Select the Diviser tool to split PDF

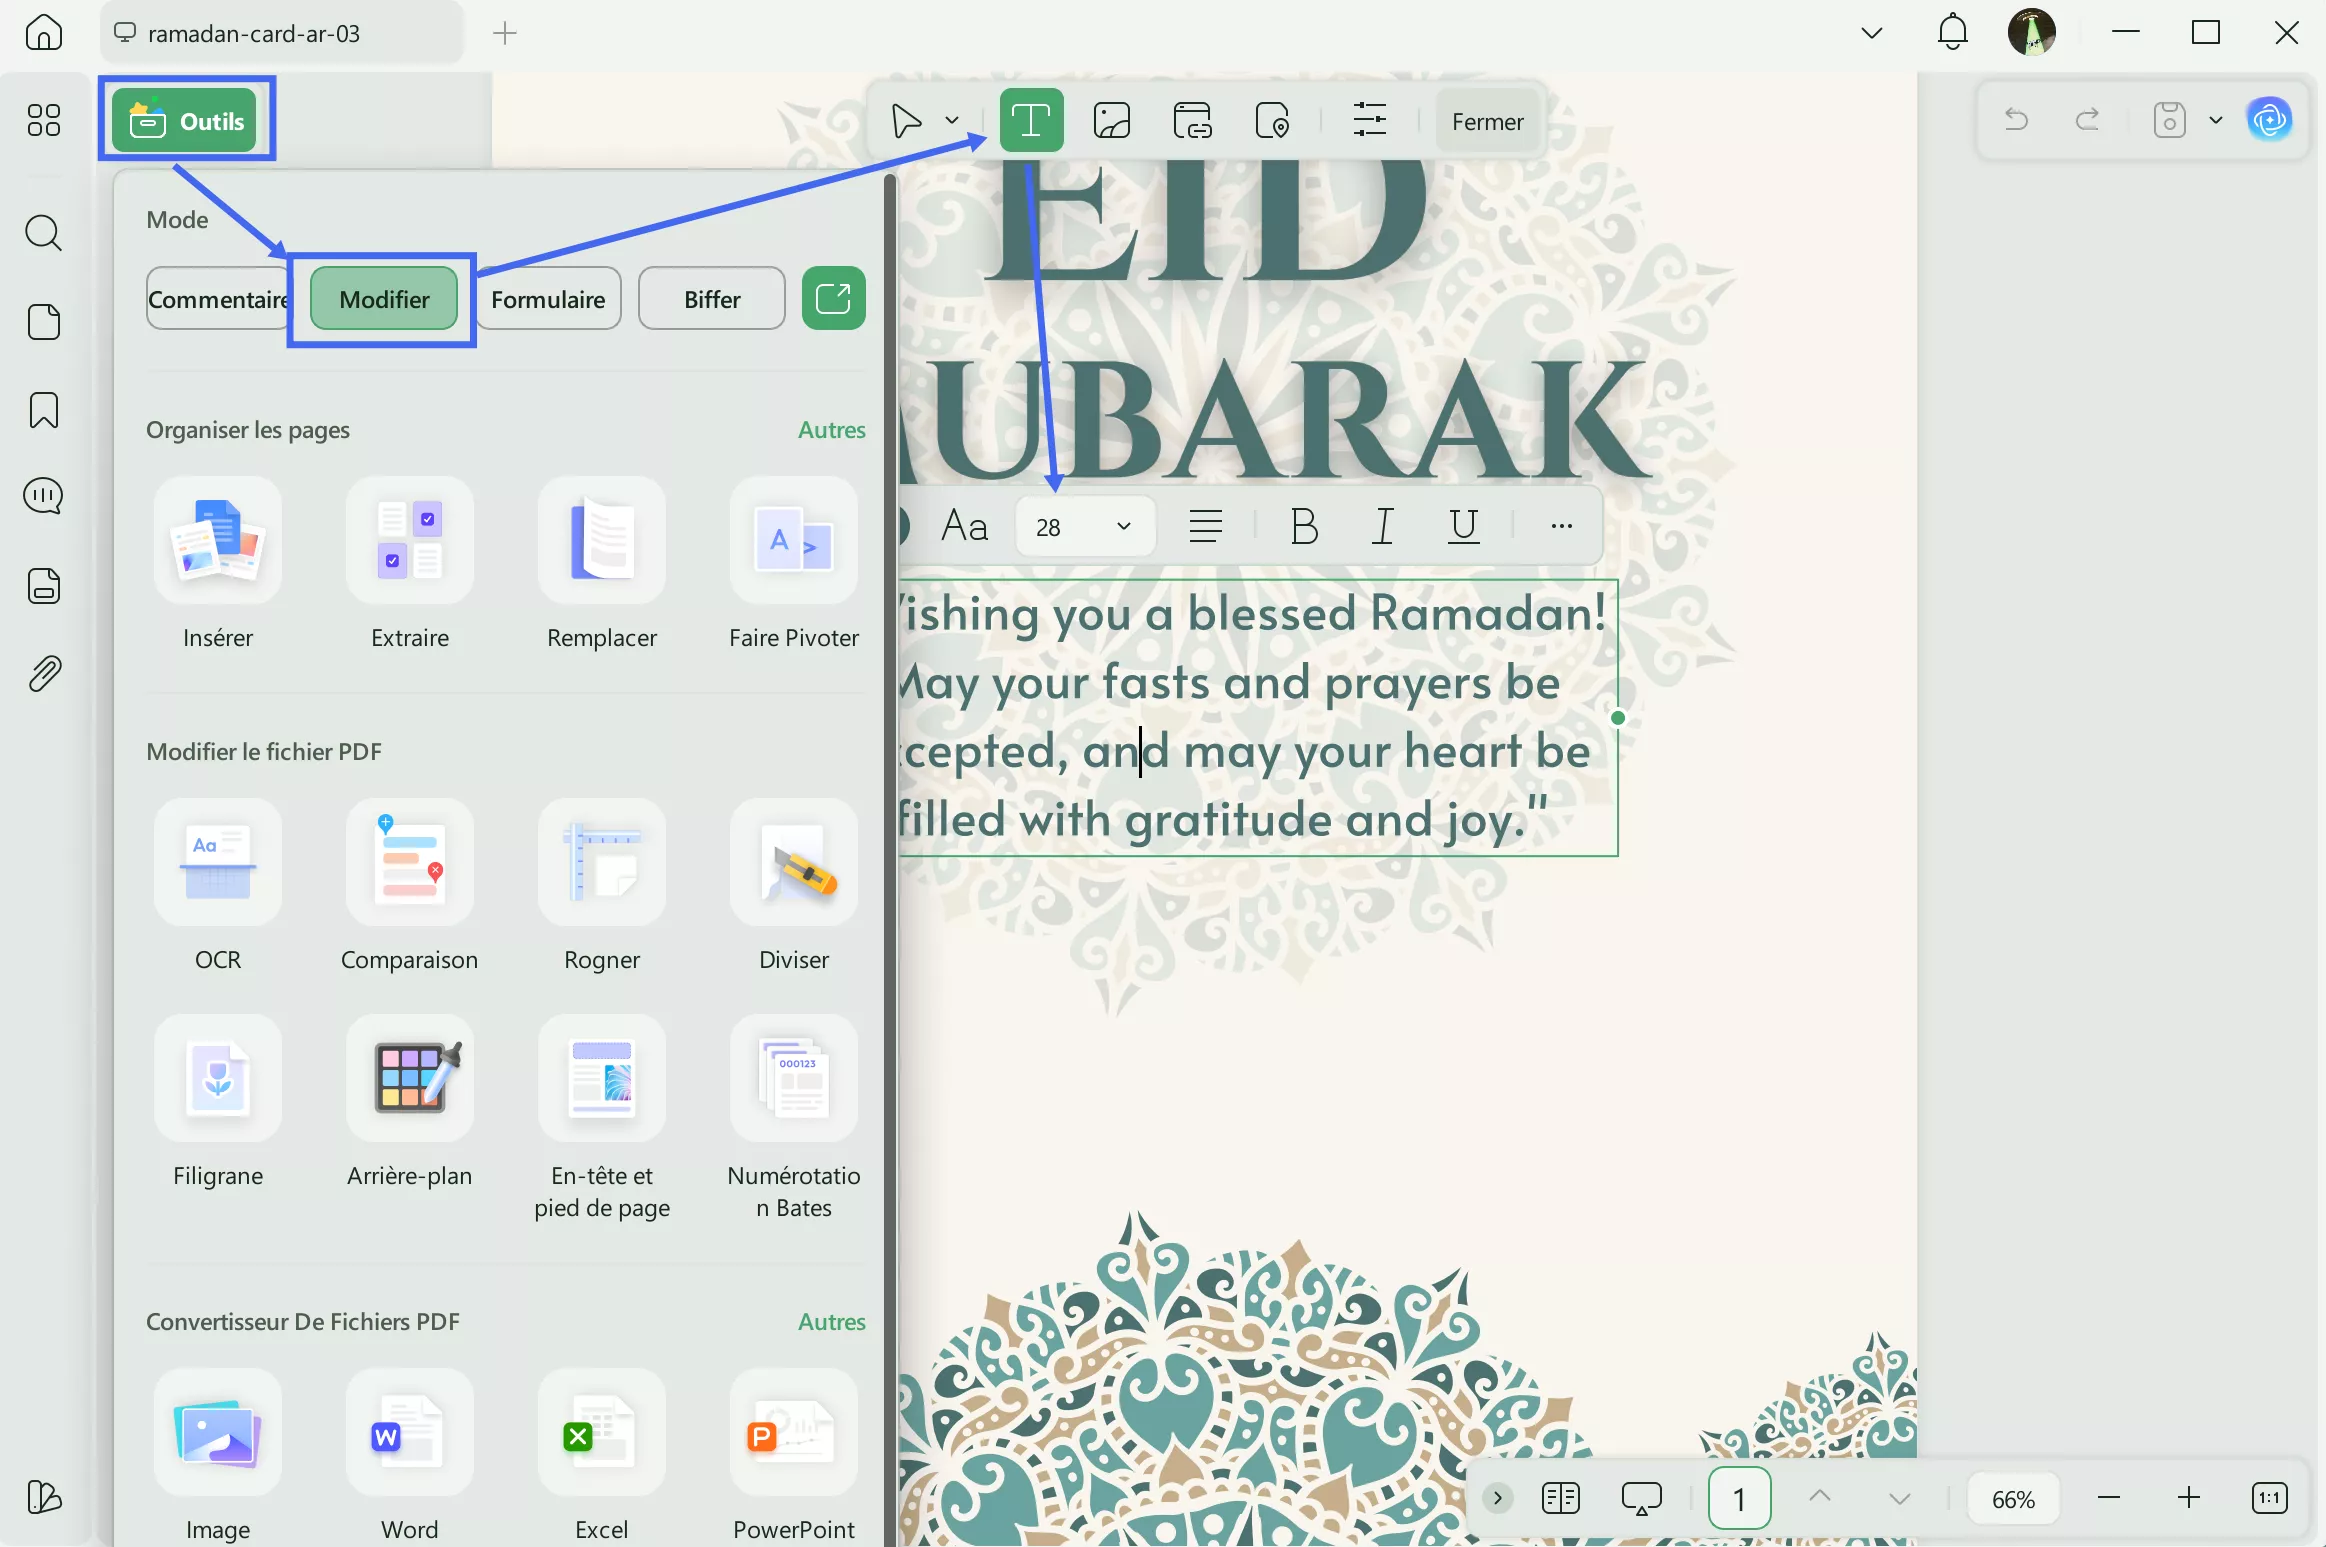[x=793, y=880]
